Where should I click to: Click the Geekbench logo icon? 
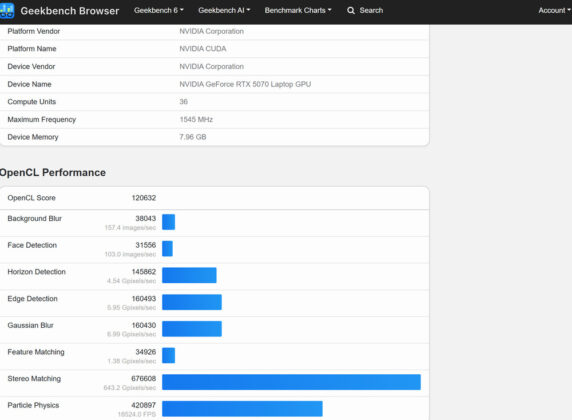pyautogui.click(x=7, y=11)
